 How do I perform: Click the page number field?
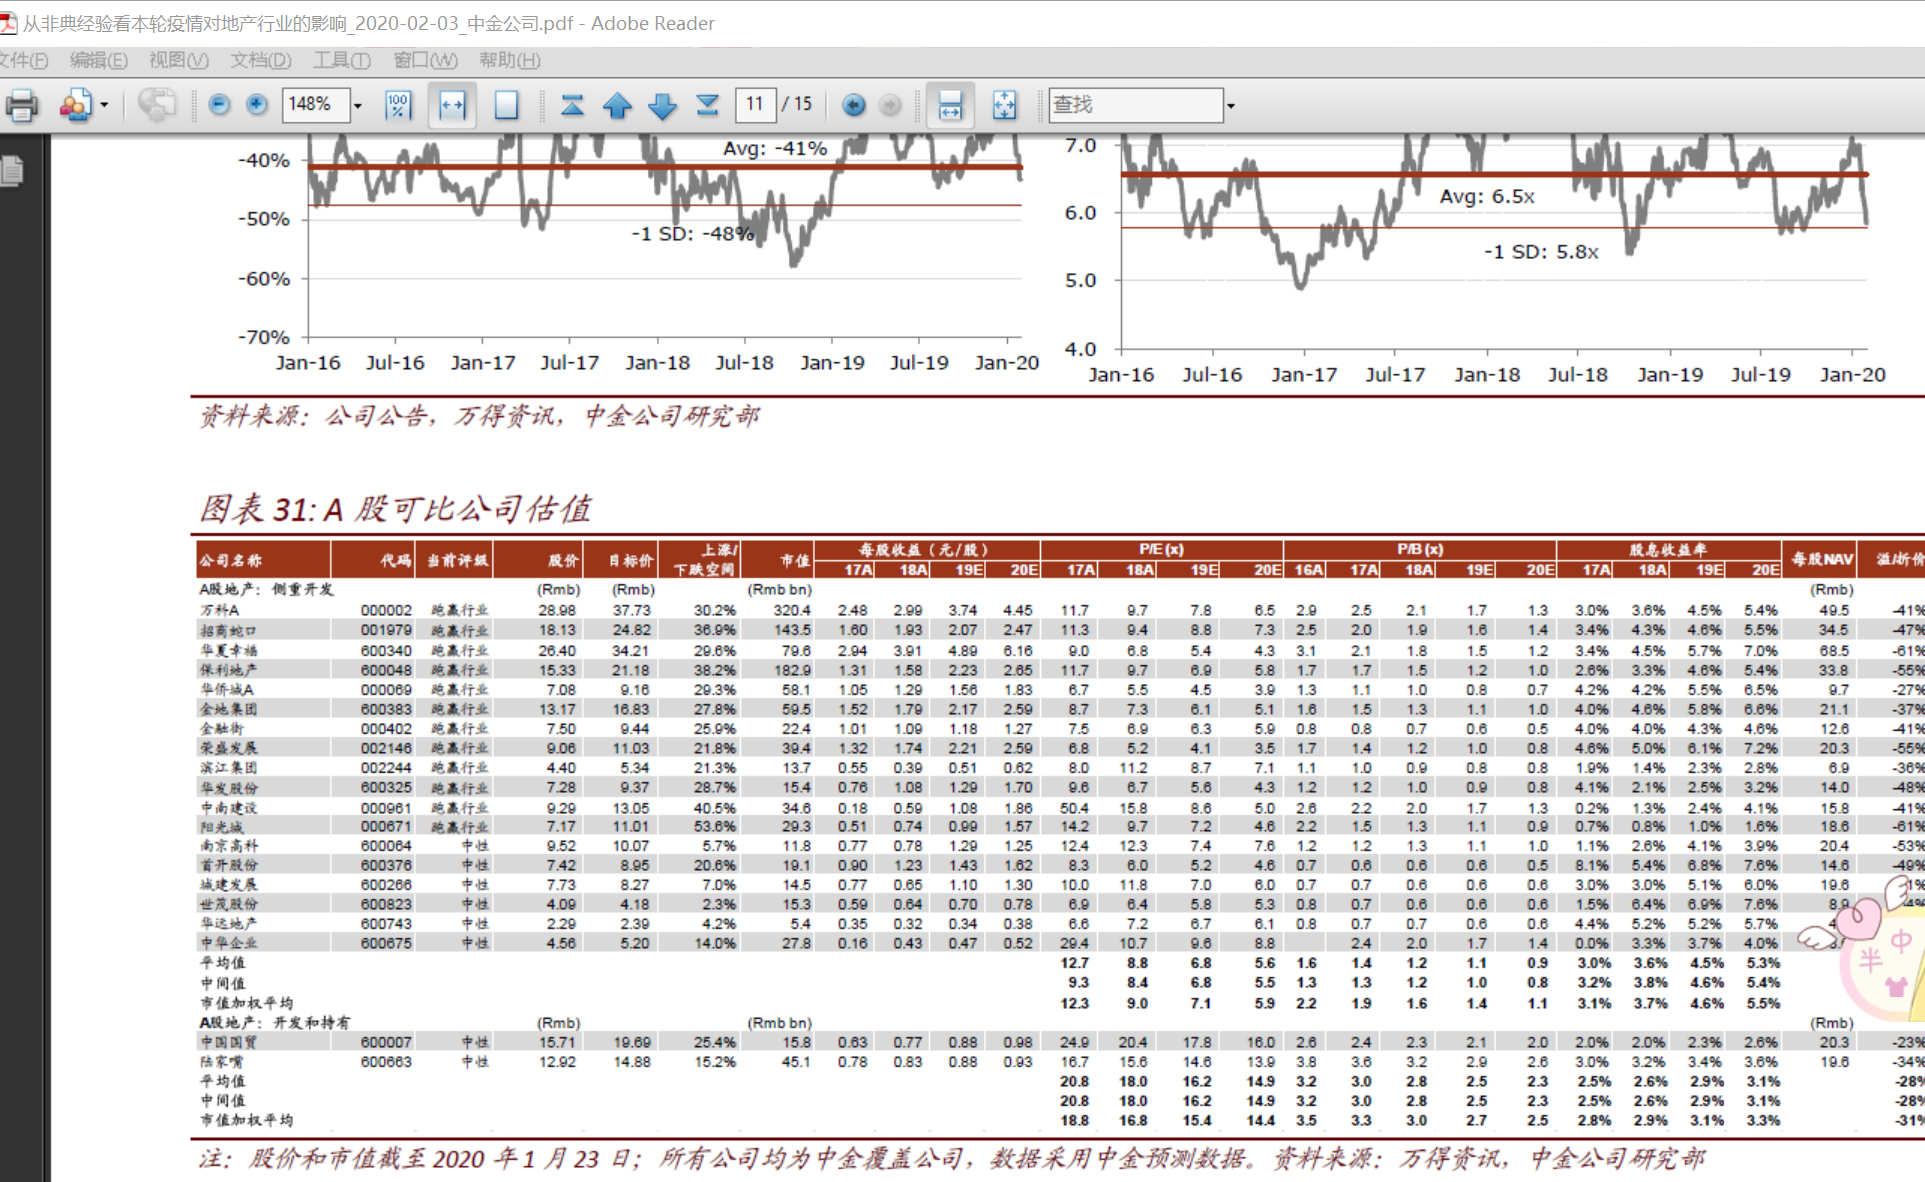755,104
